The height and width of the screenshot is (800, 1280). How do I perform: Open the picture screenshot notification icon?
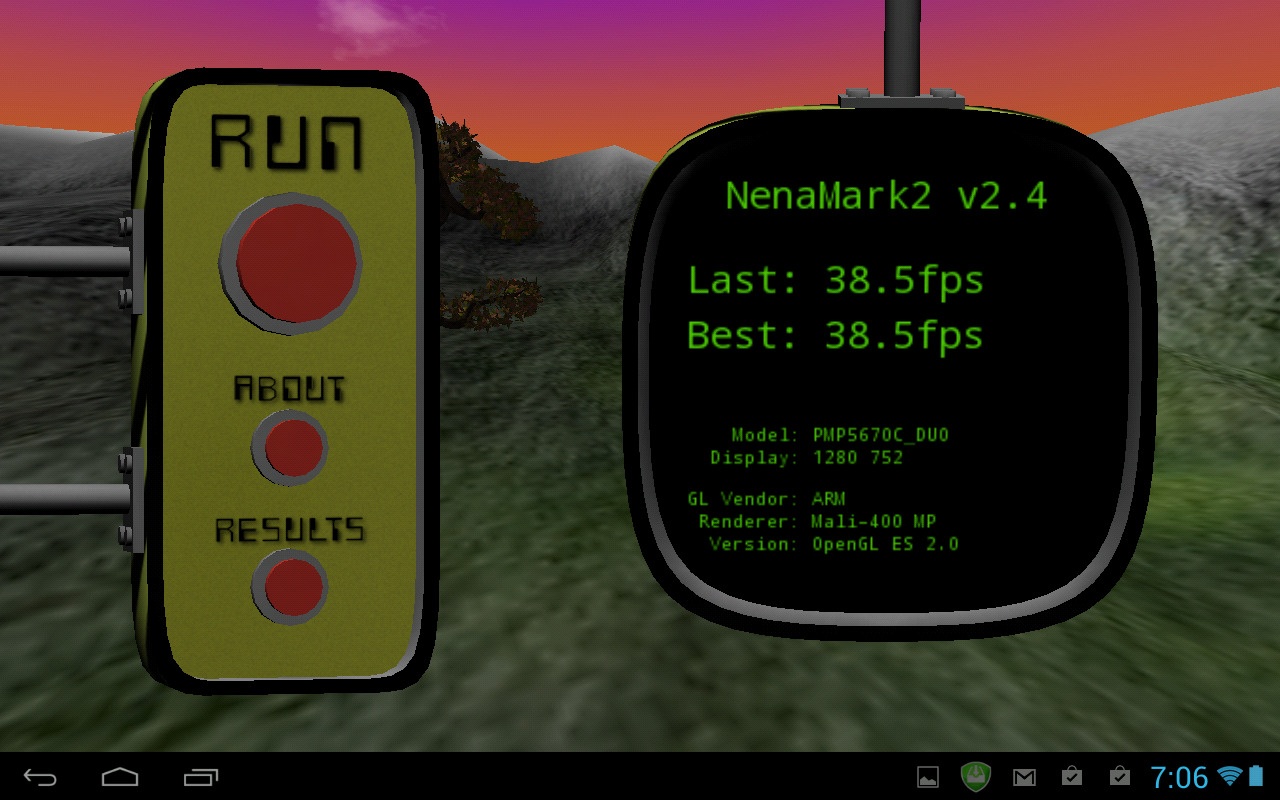pyautogui.click(x=928, y=777)
